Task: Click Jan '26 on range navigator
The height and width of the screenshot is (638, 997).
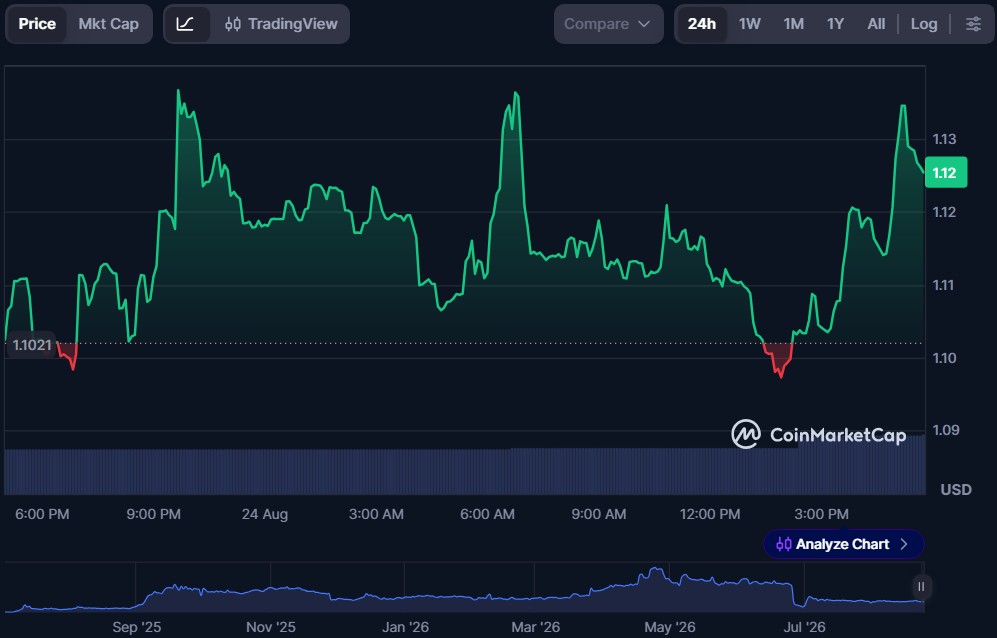Action: [x=405, y=627]
